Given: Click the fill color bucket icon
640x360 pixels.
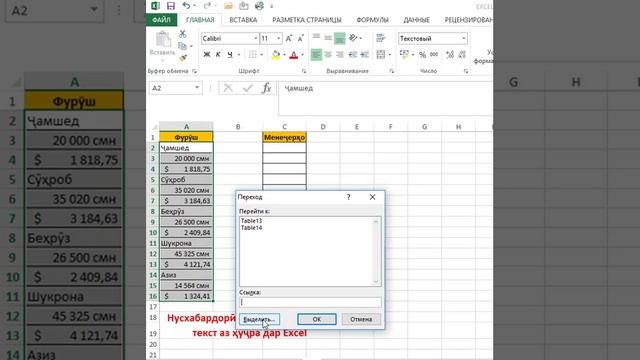Looking at the screenshot, I should [x=276, y=54].
